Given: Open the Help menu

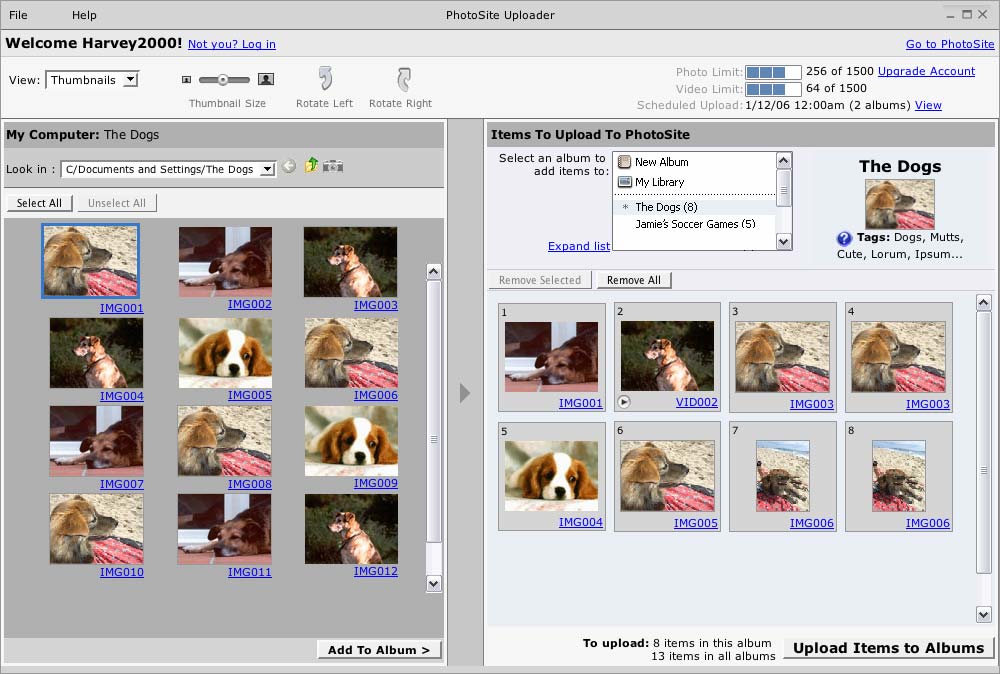Looking at the screenshot, I should pyautogui.click(x=84, y=15).
